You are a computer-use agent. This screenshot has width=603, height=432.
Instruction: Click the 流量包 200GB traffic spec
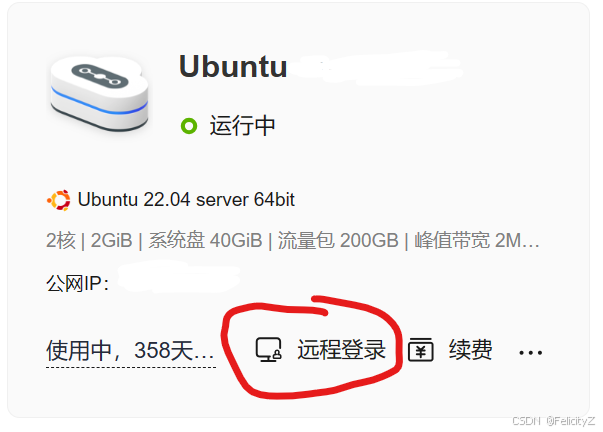(338, 240)
